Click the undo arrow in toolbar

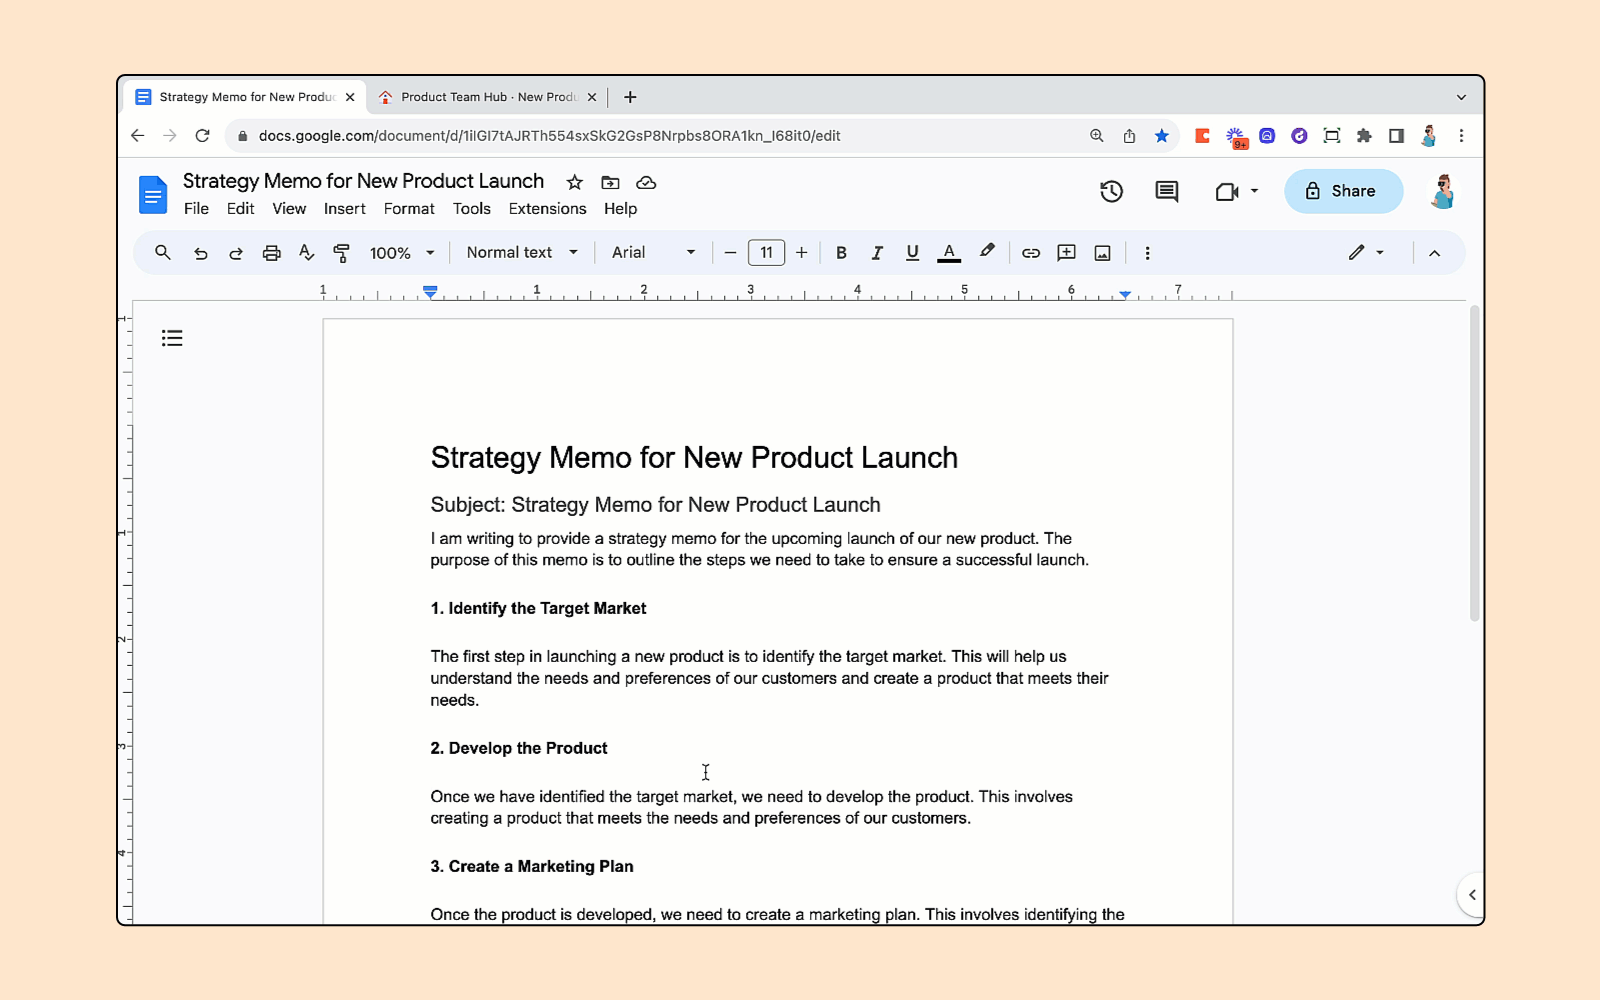(x=200, y=253)
